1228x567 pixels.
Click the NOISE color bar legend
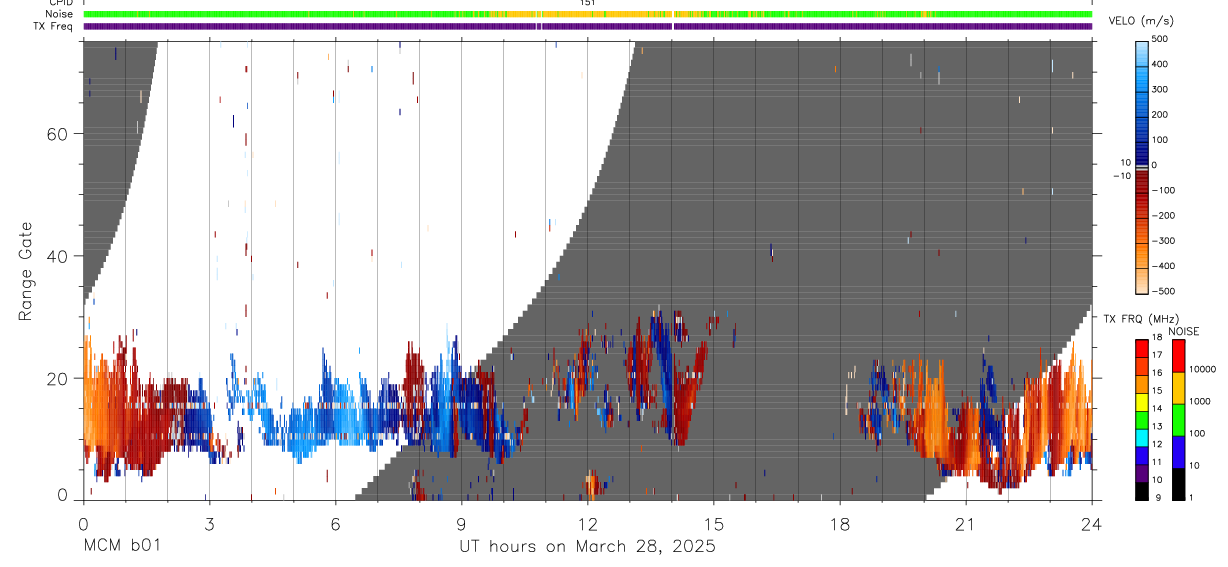tap(1178, 419)
